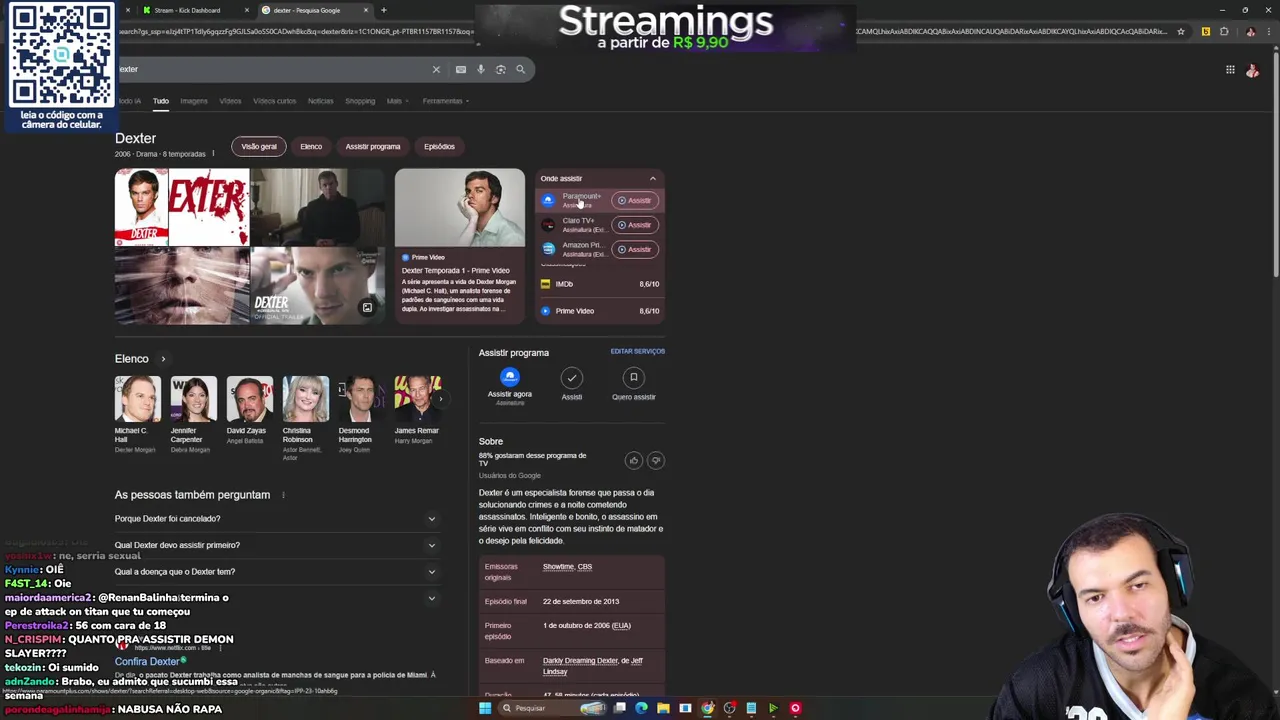Open more options next to Dexter subtitle
This screenshot has height=720, width=1280.
[213, 154]
